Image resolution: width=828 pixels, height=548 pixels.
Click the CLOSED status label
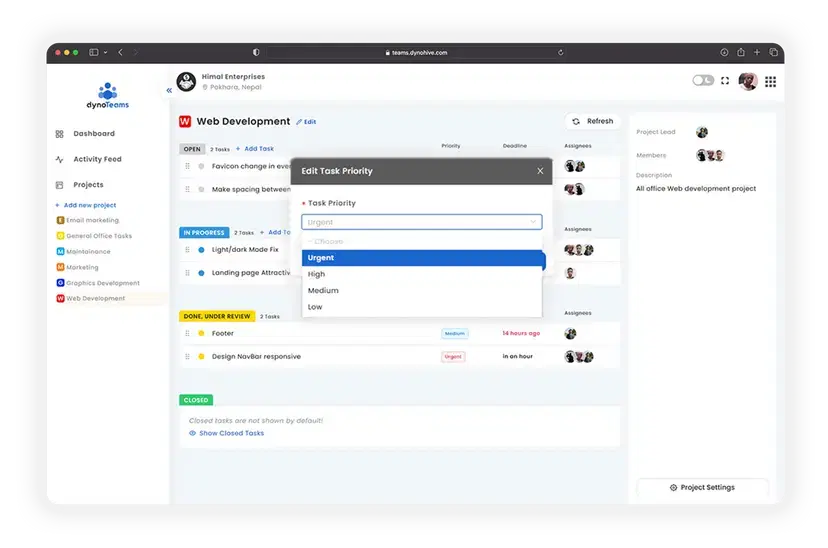pos(196,400)
